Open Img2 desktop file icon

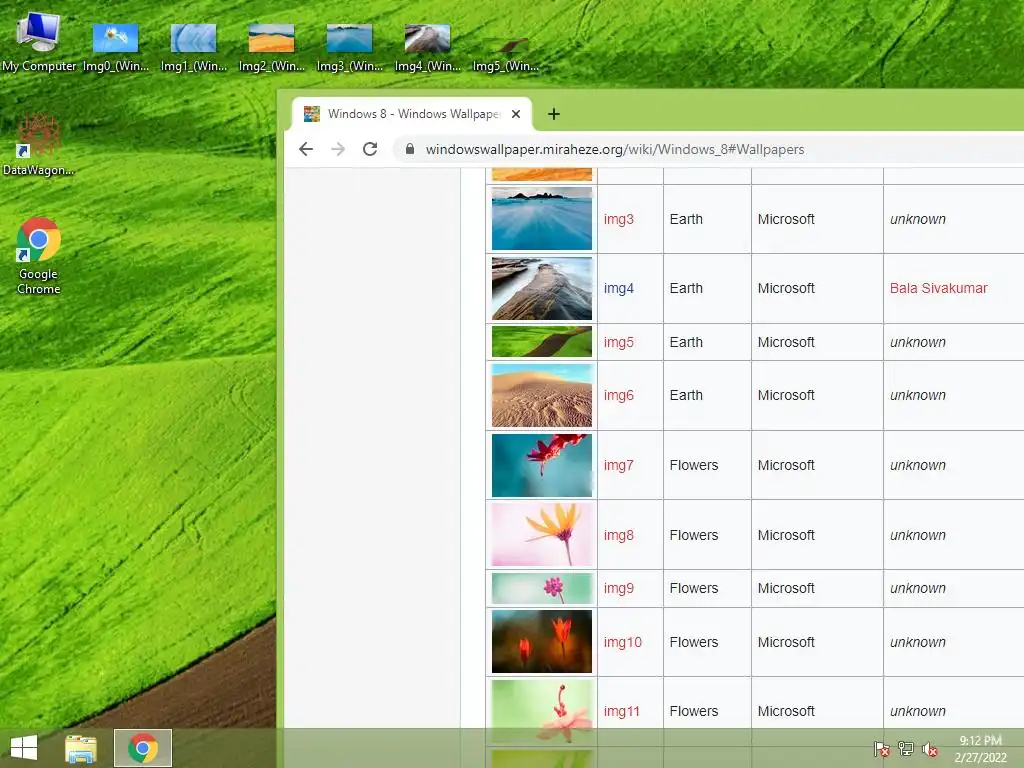pyautogui.click(x=272, y=48)
